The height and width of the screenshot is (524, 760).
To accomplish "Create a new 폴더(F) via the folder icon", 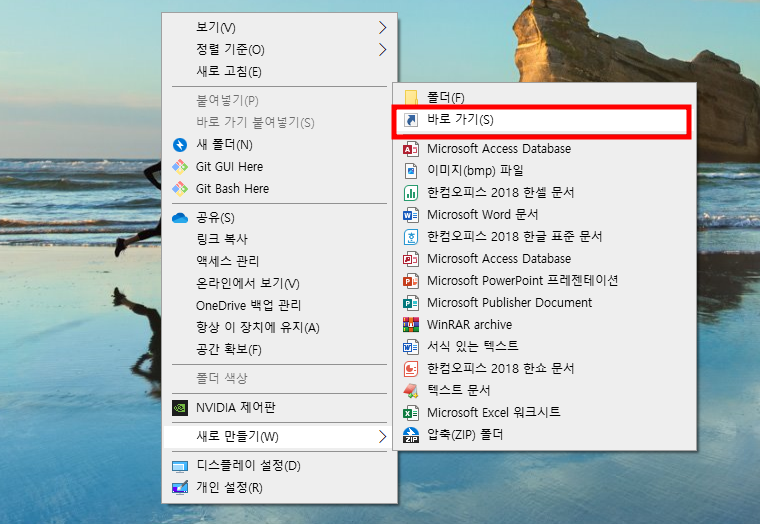I will click(x=411, y=97).
